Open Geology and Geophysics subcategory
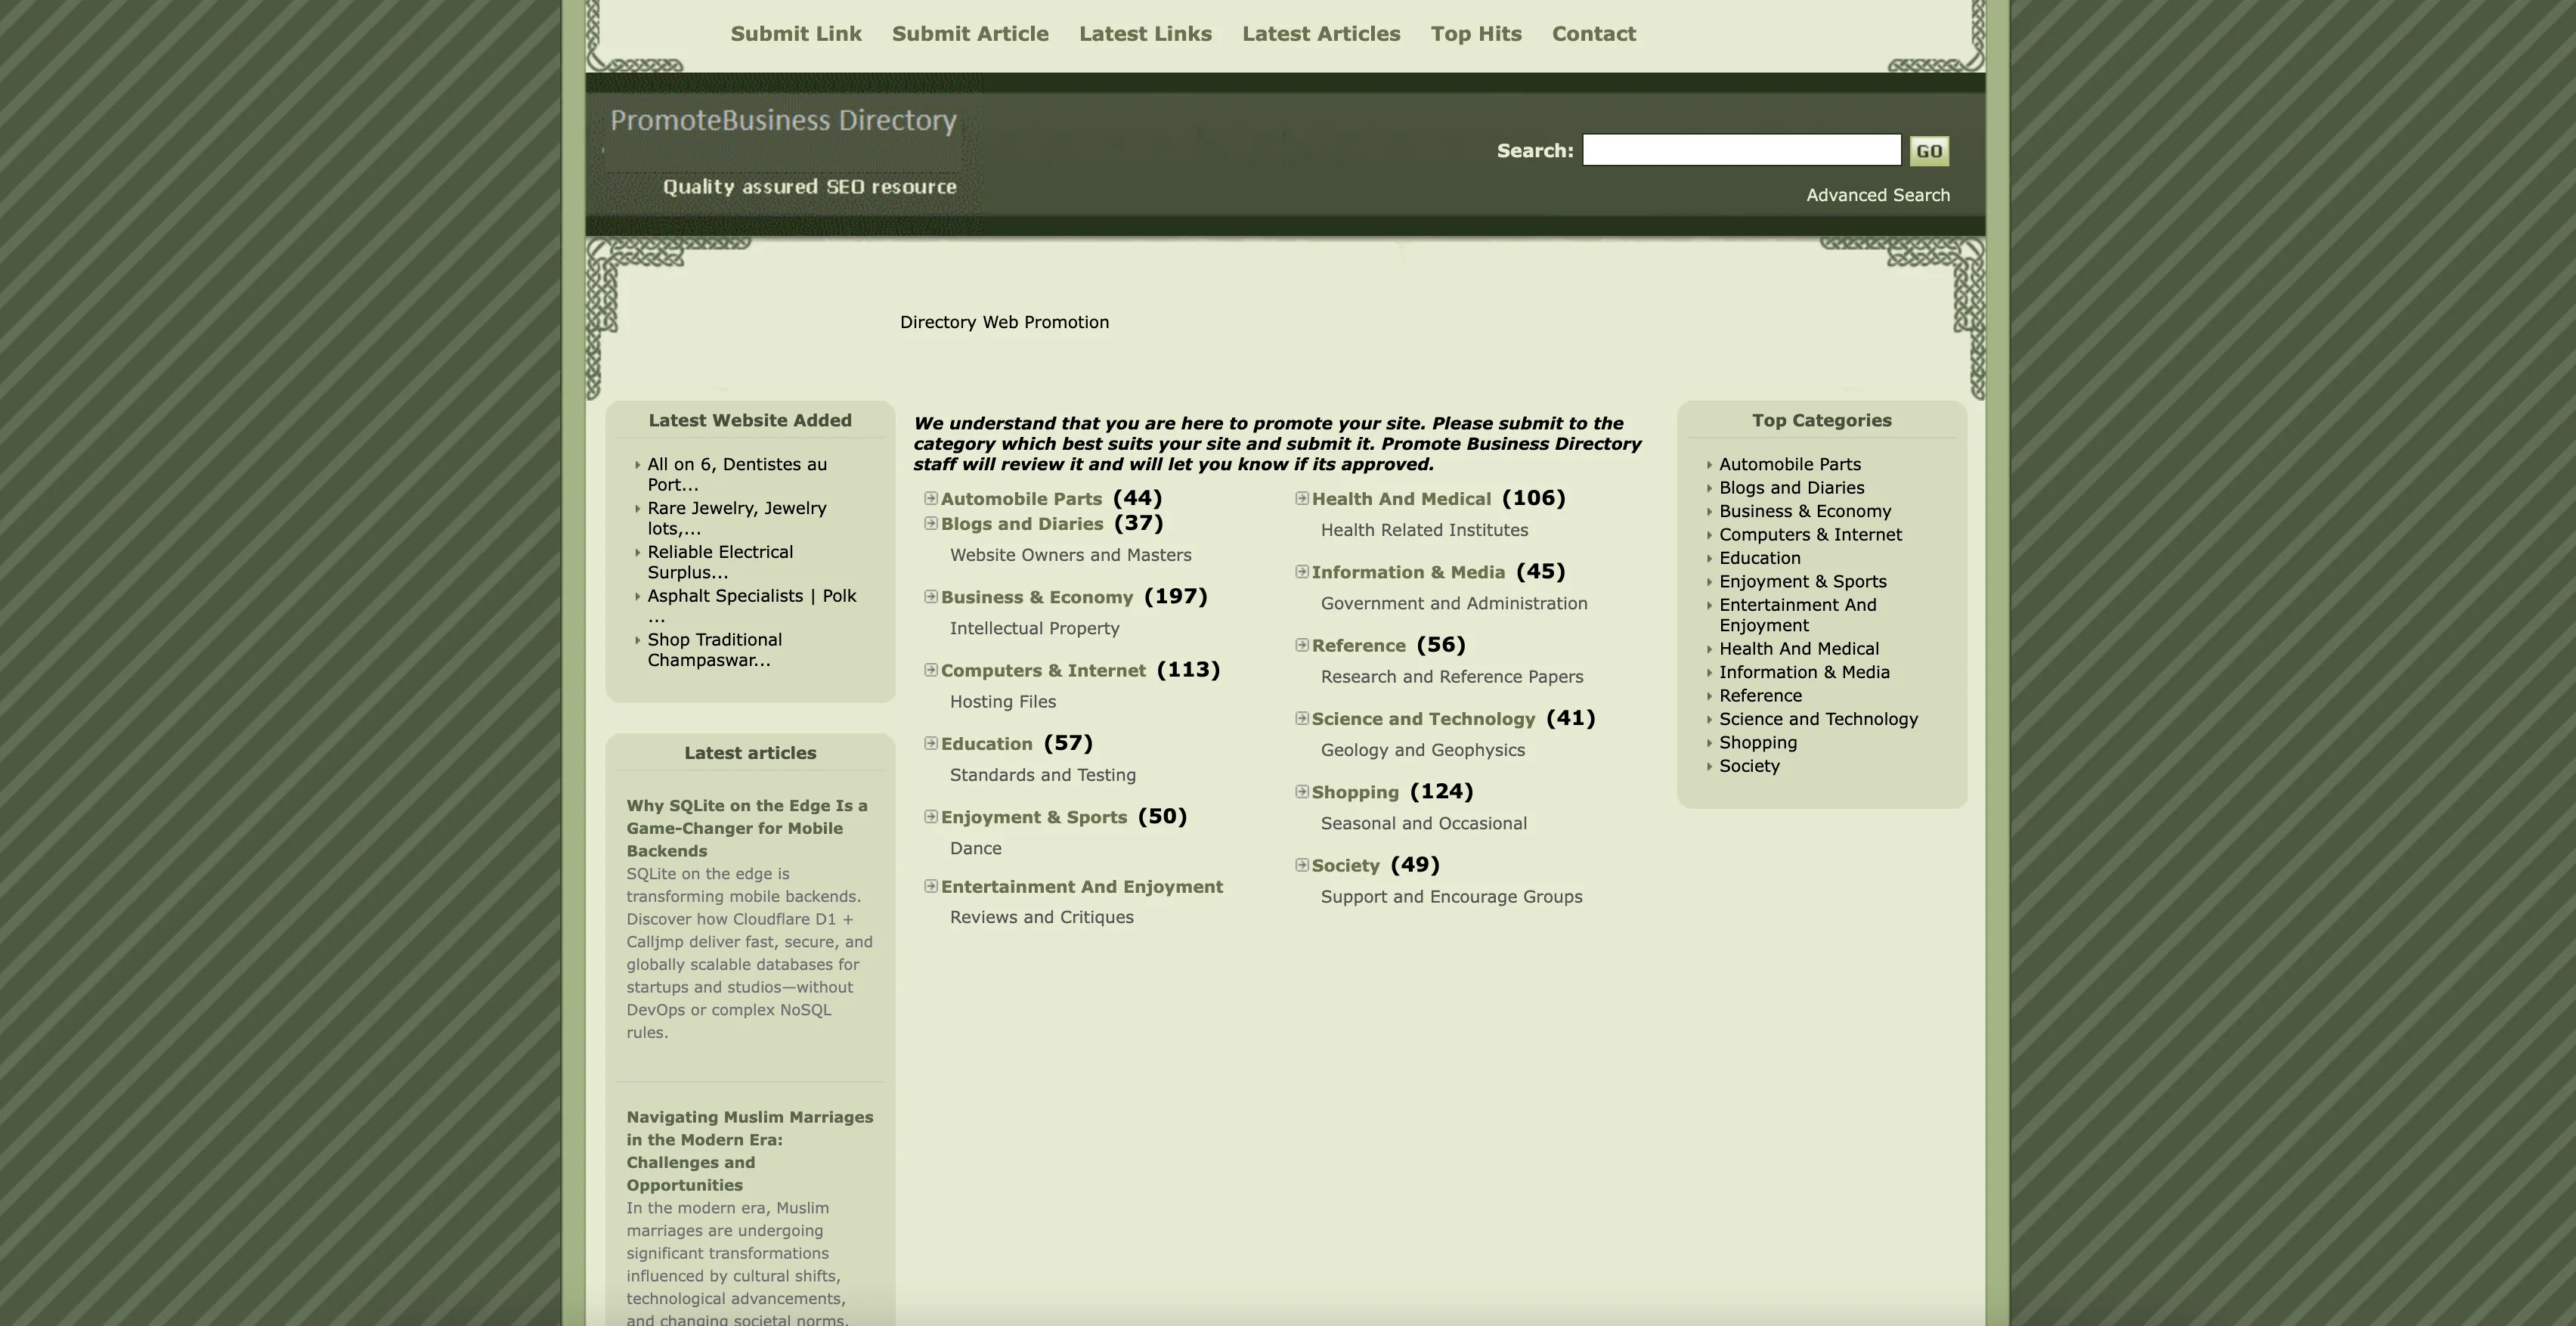Viewport: 2576px width, 1326px height. pos(1423,750)
